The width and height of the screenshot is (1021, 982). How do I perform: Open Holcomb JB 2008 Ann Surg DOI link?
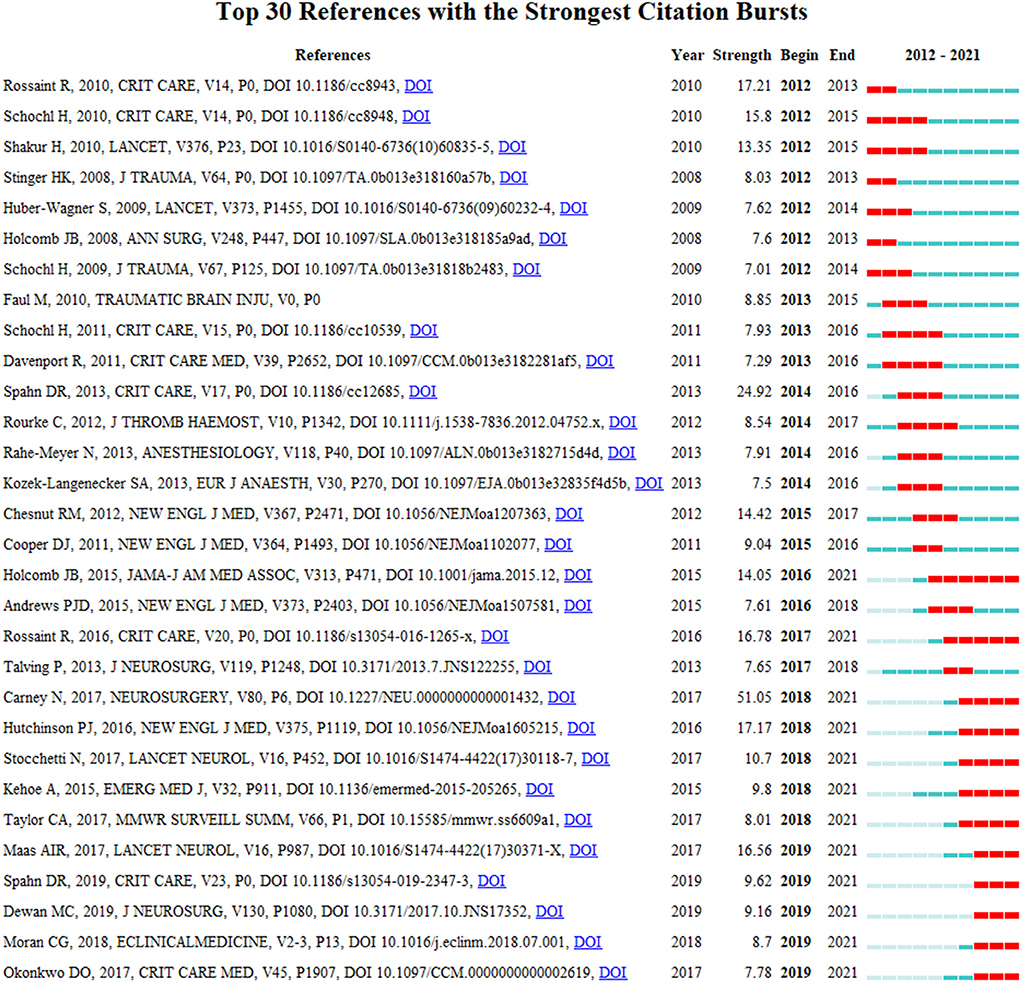(553, 239)
